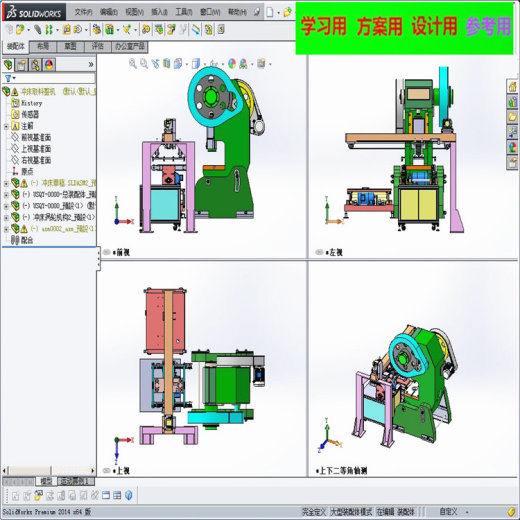Click the Zoom to Area icon
520x520 pixels.
click(144, 64)
